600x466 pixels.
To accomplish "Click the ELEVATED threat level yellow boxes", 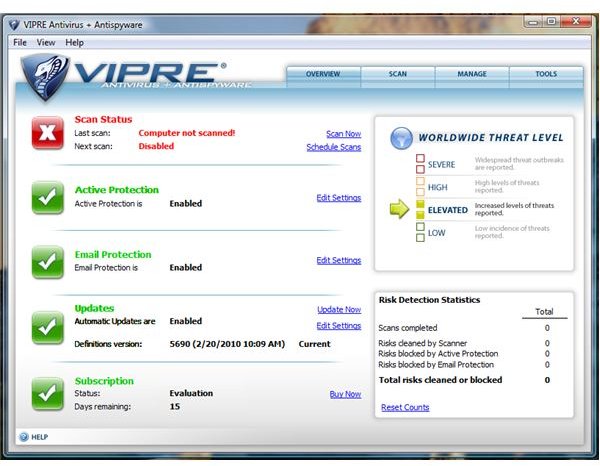I will (x=420, y=209).
